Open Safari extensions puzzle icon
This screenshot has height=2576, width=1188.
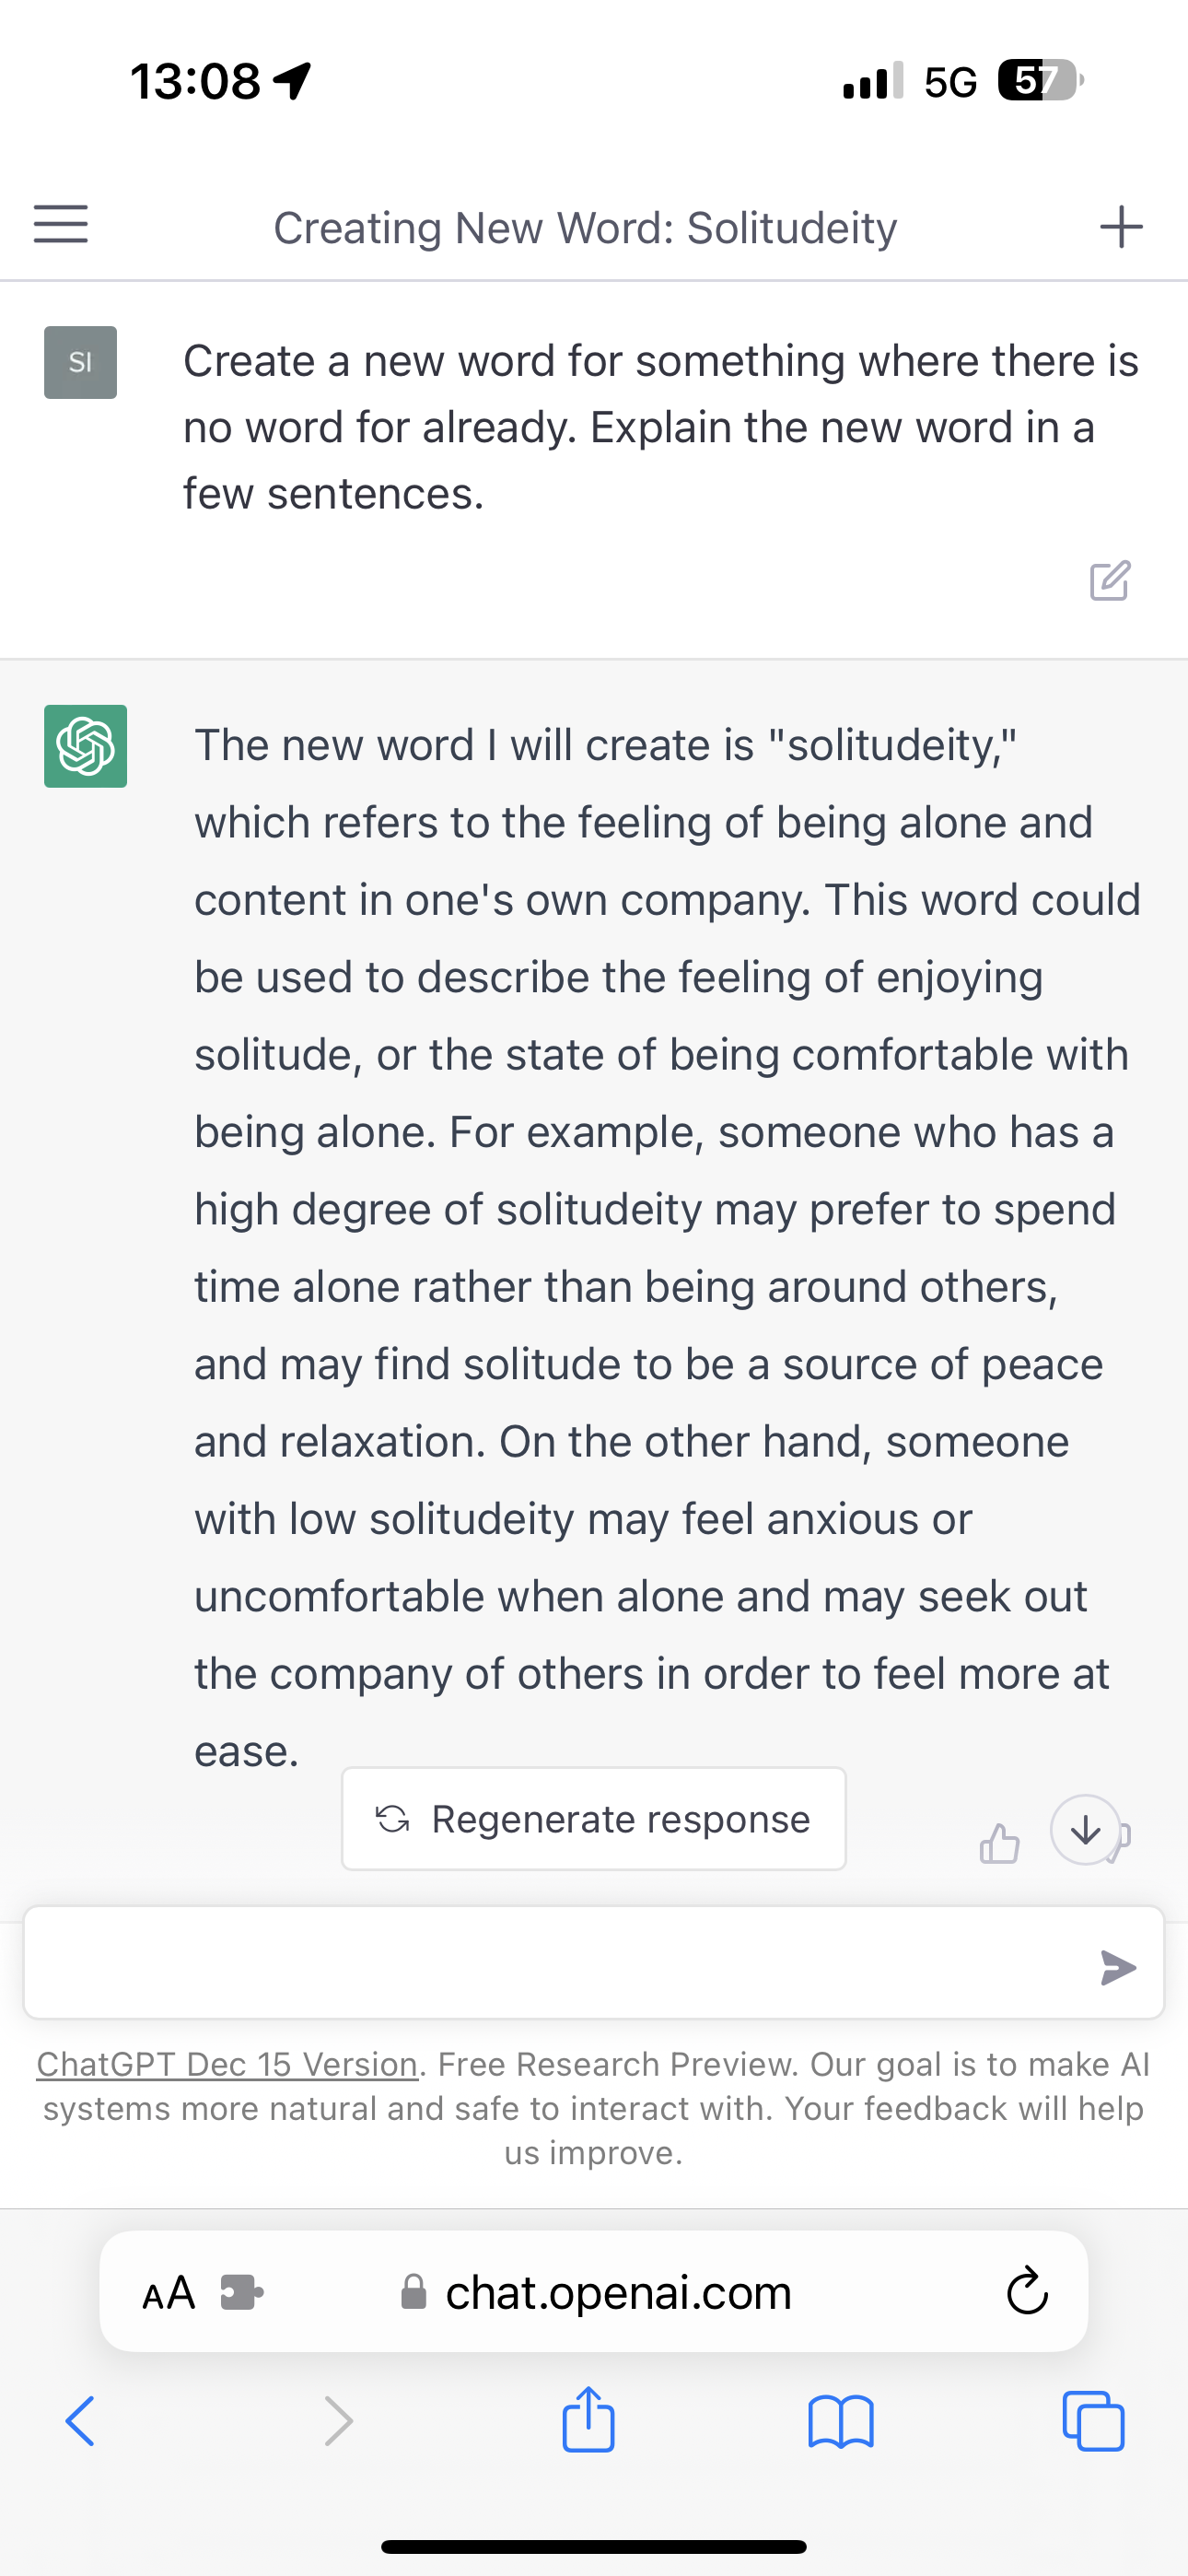(x=241, y=2292)
